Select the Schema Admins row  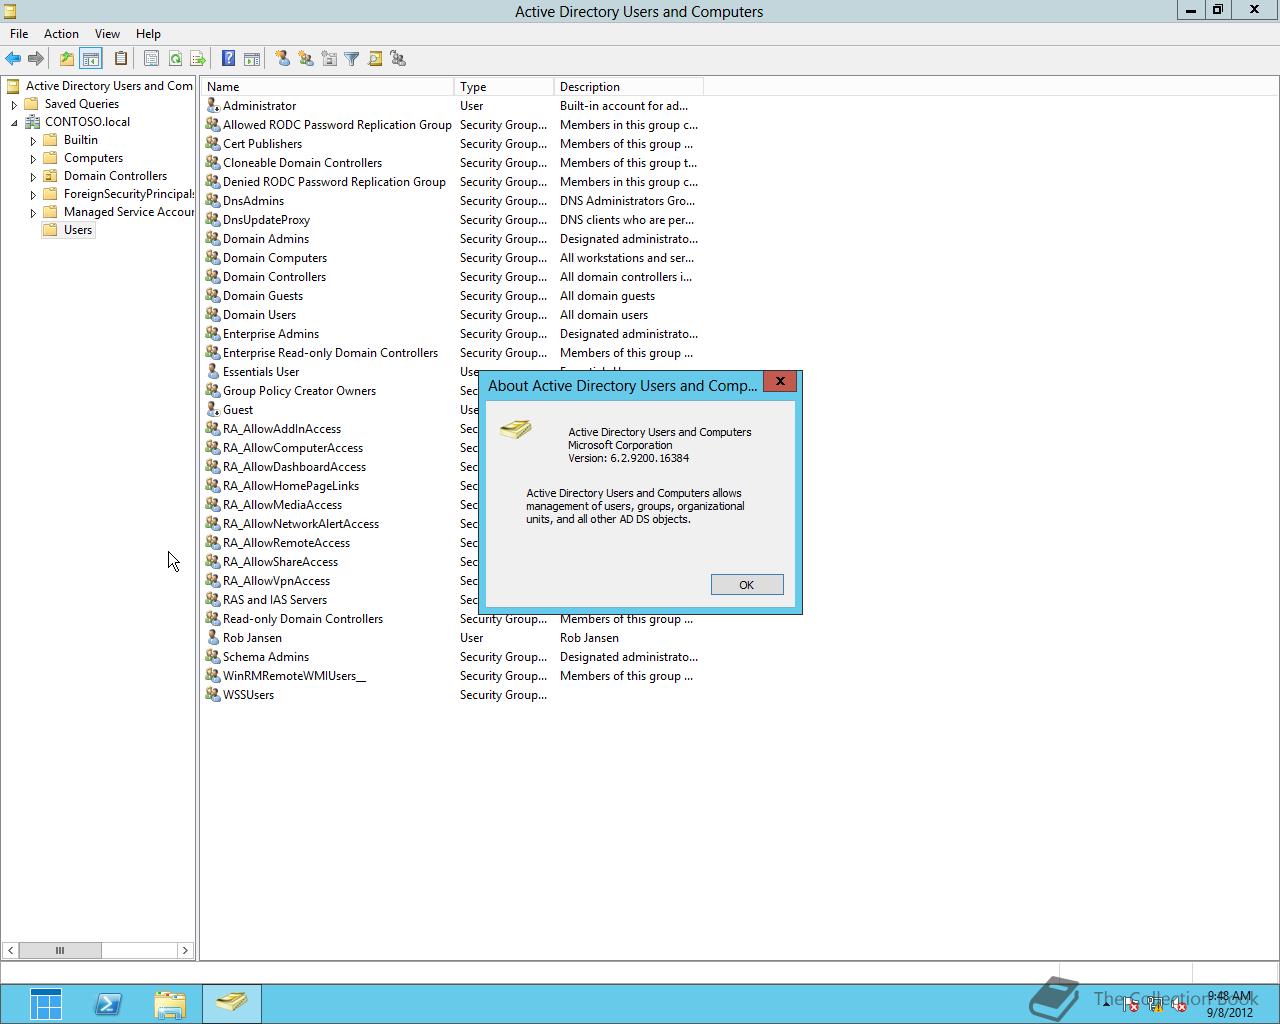point(452,656)
